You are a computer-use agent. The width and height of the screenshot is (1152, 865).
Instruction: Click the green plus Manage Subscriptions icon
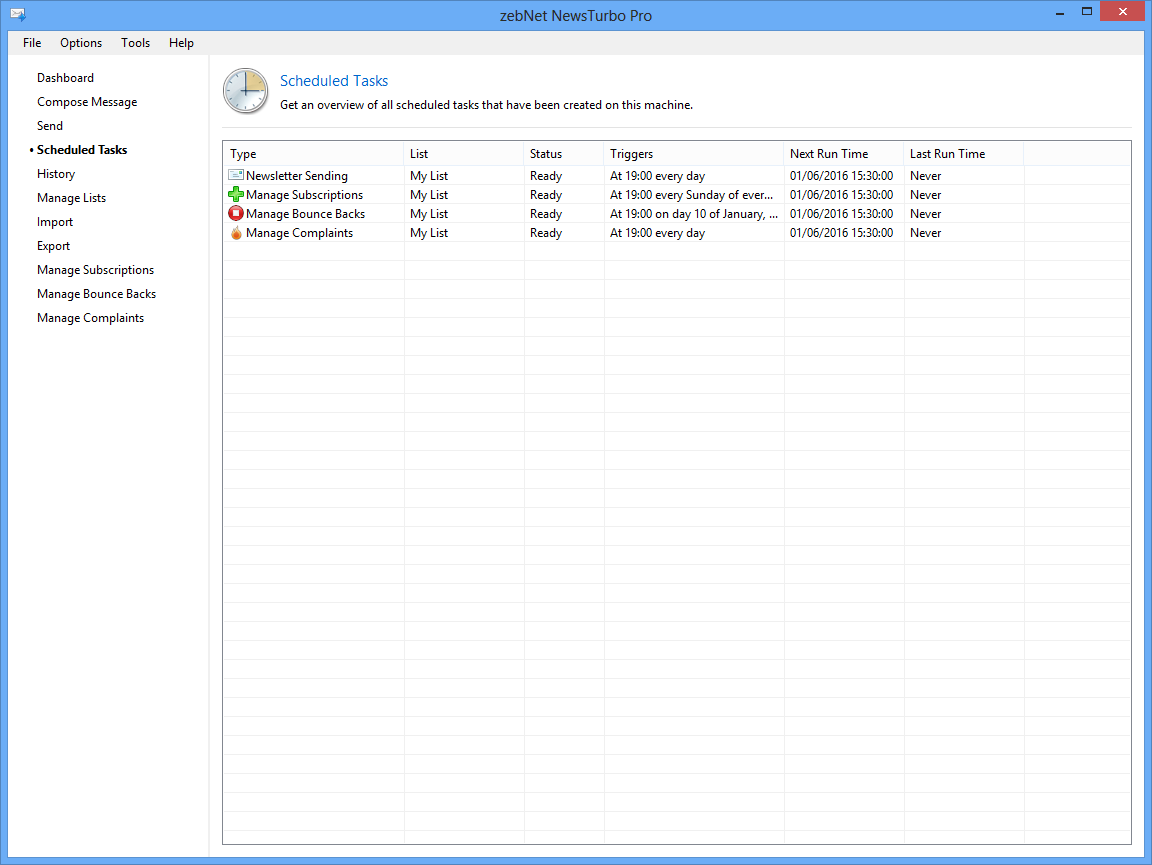click(236, 195)
